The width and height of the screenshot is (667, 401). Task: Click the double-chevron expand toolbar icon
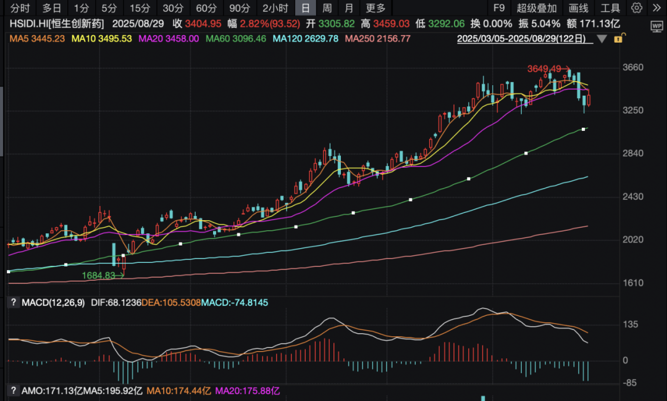(657, 8)
